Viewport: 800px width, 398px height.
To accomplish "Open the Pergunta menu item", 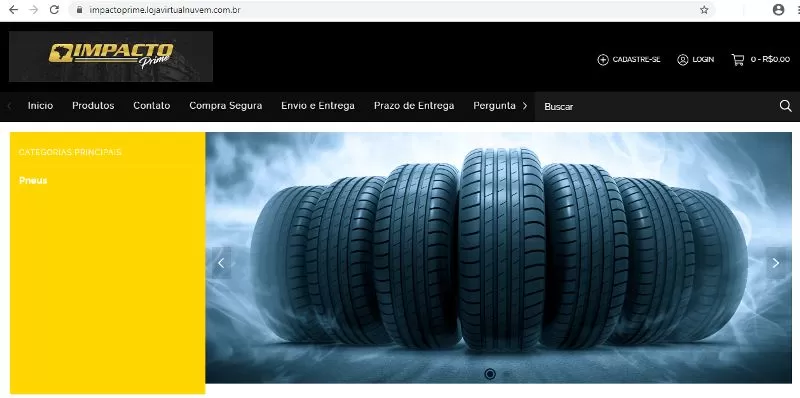I will [x=494, y=106].
